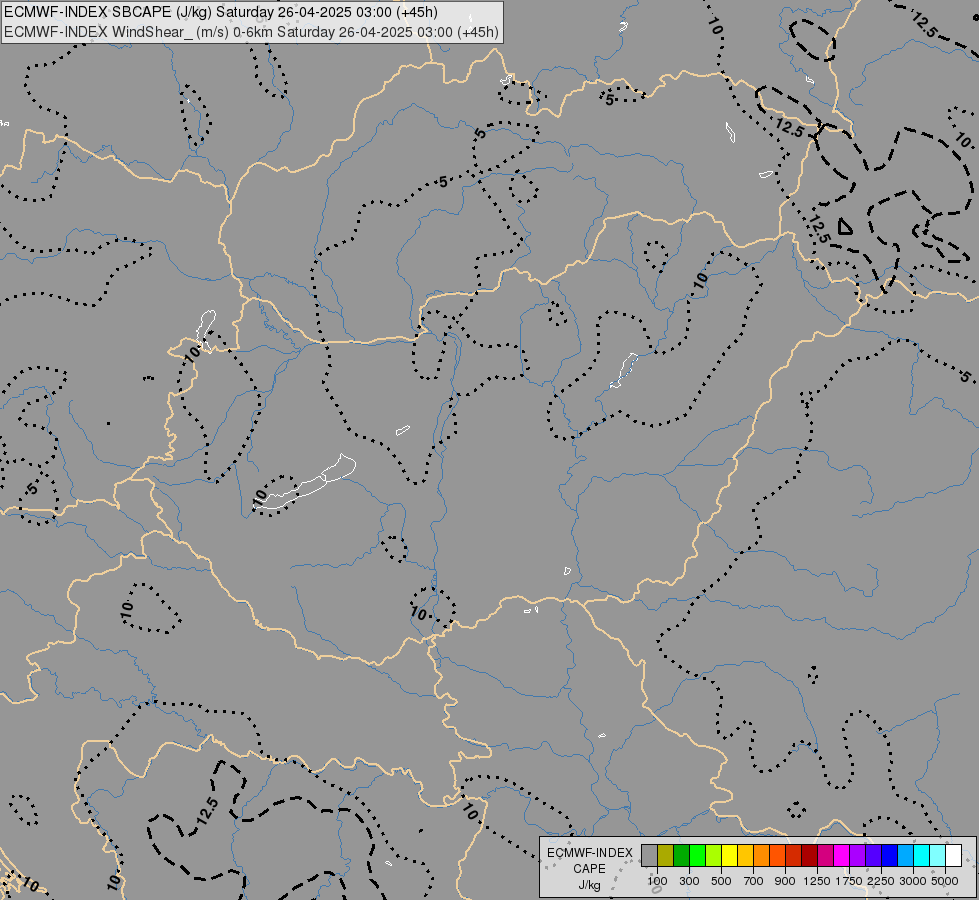
Task: Pick the bright green legend swatch
Action: click(x=697, y=855)
